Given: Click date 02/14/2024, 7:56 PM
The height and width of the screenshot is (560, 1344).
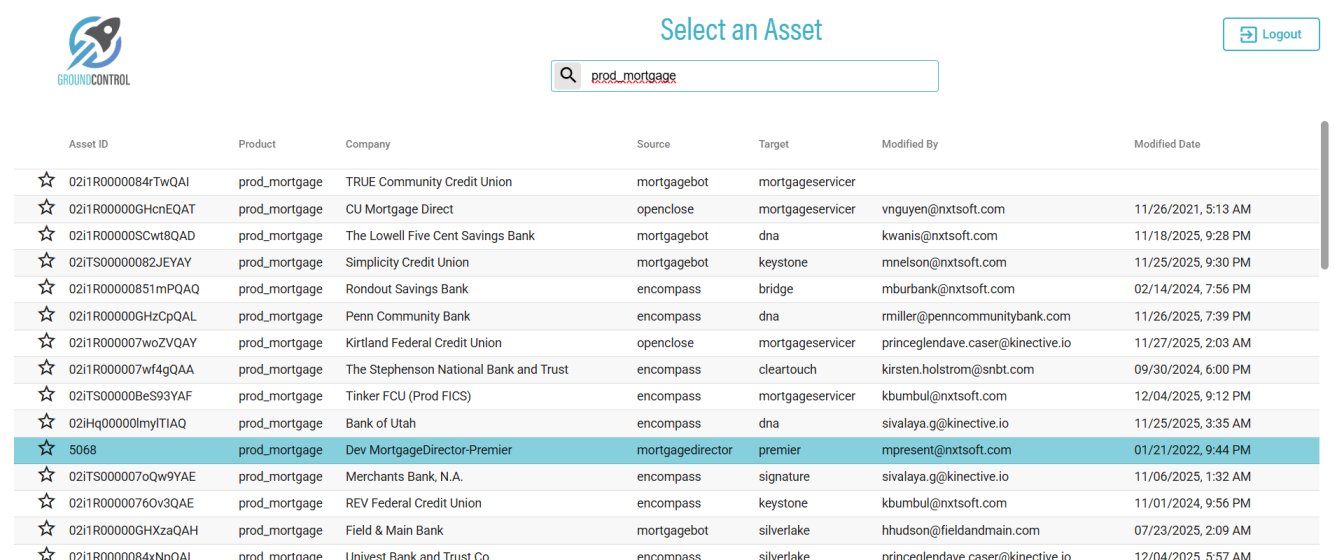Looking at the screenshot, I should [x=1192, y=289].
